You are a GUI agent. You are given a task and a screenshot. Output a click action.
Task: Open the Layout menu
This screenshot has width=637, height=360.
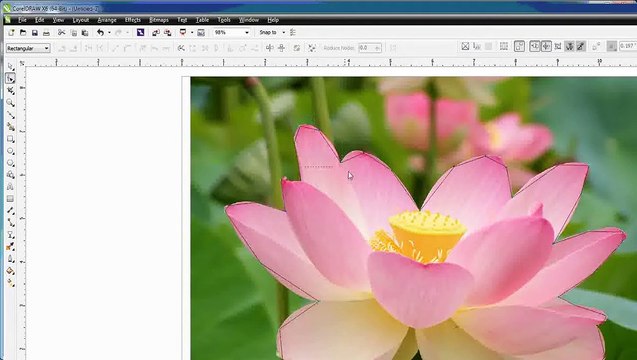coord(80,20)
